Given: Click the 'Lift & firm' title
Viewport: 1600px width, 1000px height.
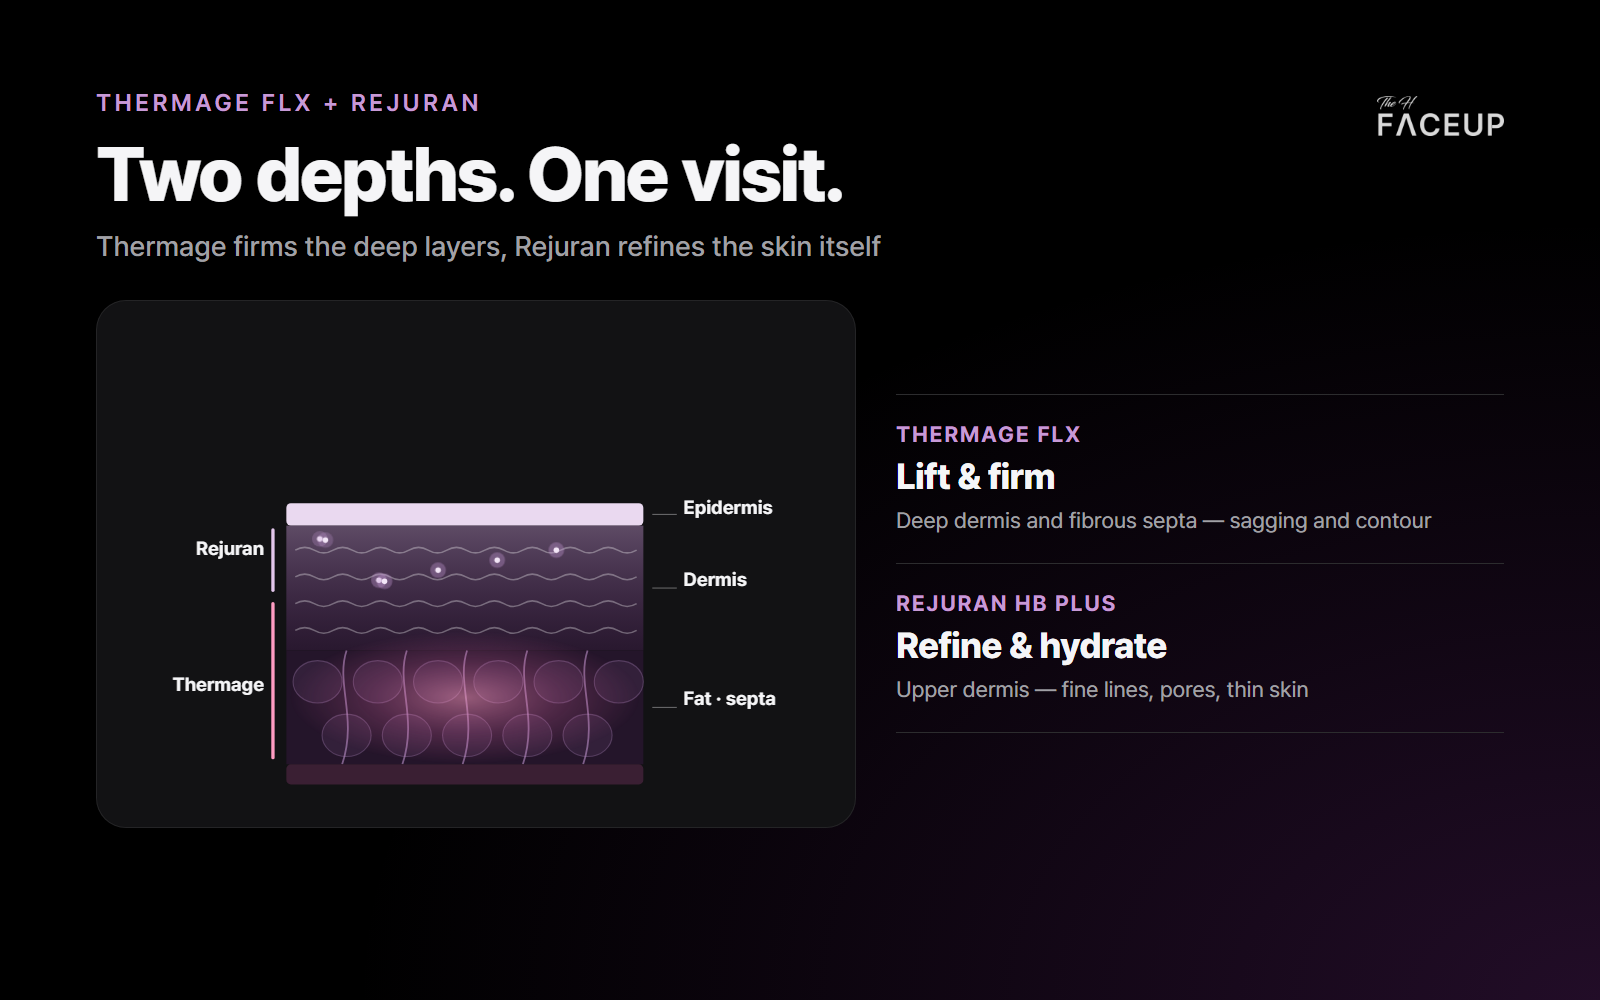Looking at the screenshot, I should pyautogui.click(x=975, y=477).
